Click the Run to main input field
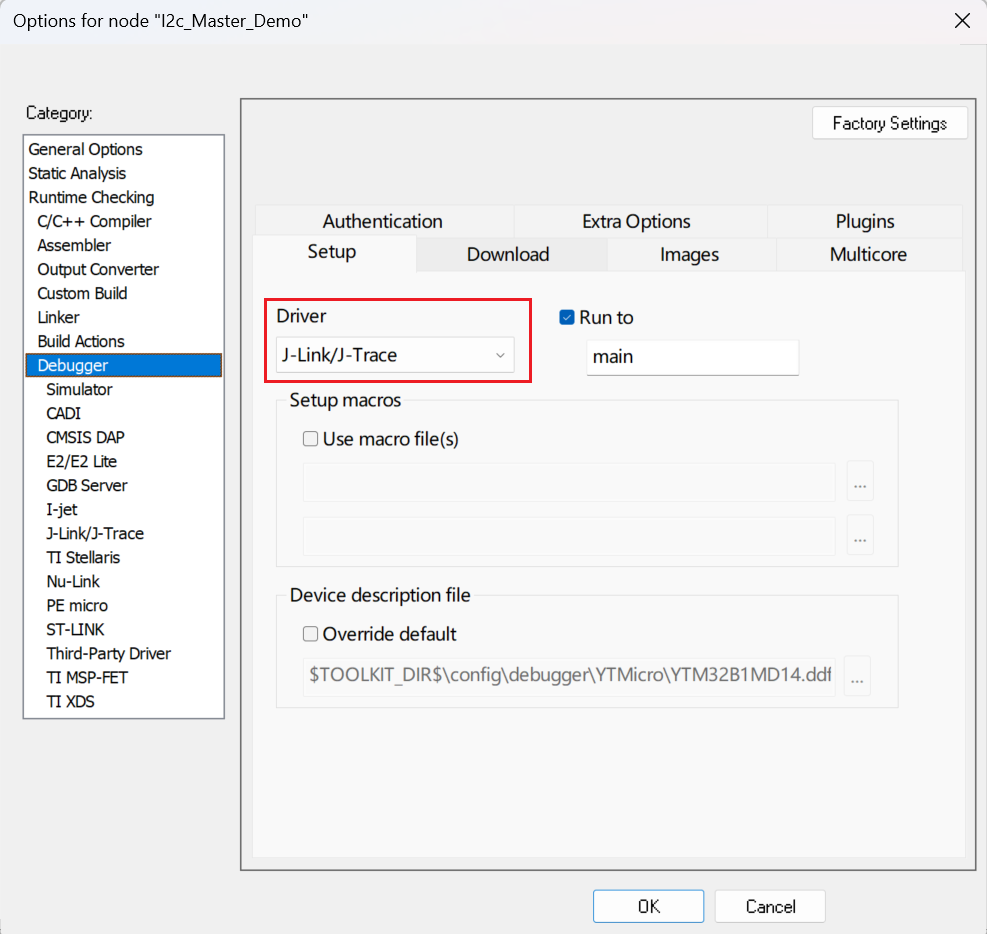 coord(692,357)
